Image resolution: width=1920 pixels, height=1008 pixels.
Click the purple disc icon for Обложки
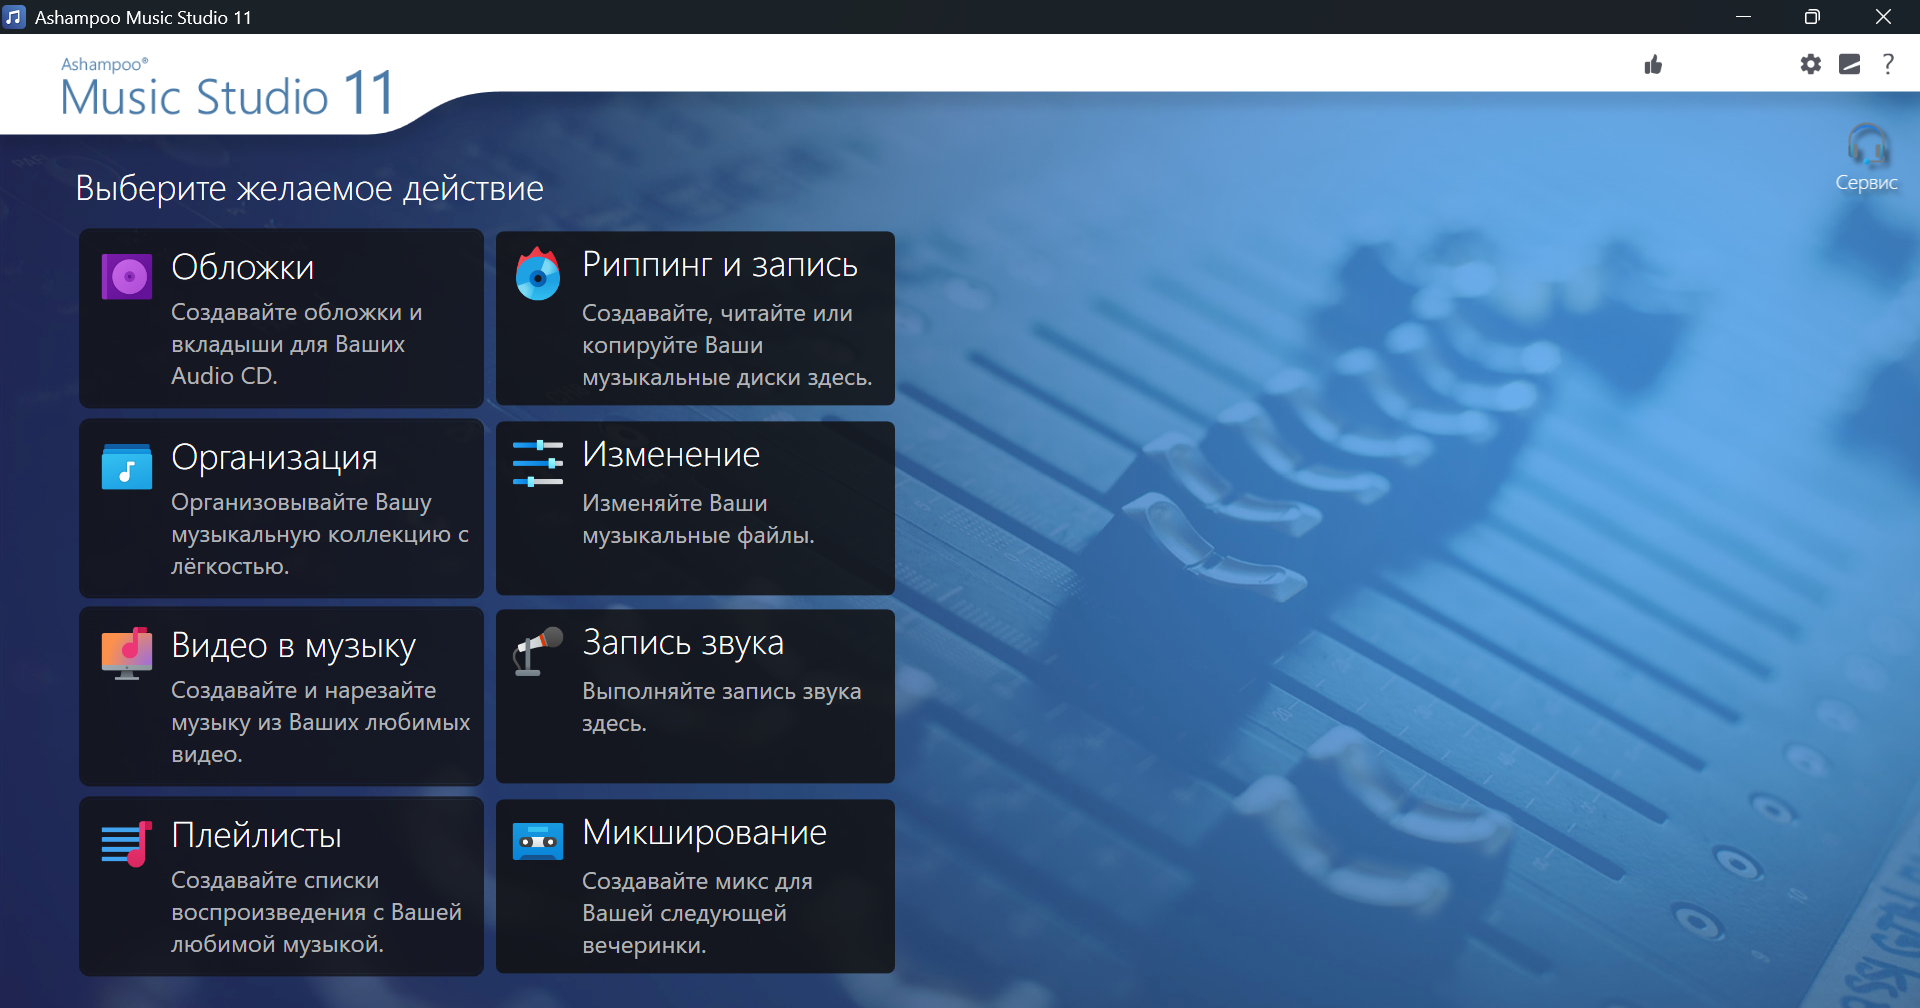pyautogui.click(x=127, y=277)
